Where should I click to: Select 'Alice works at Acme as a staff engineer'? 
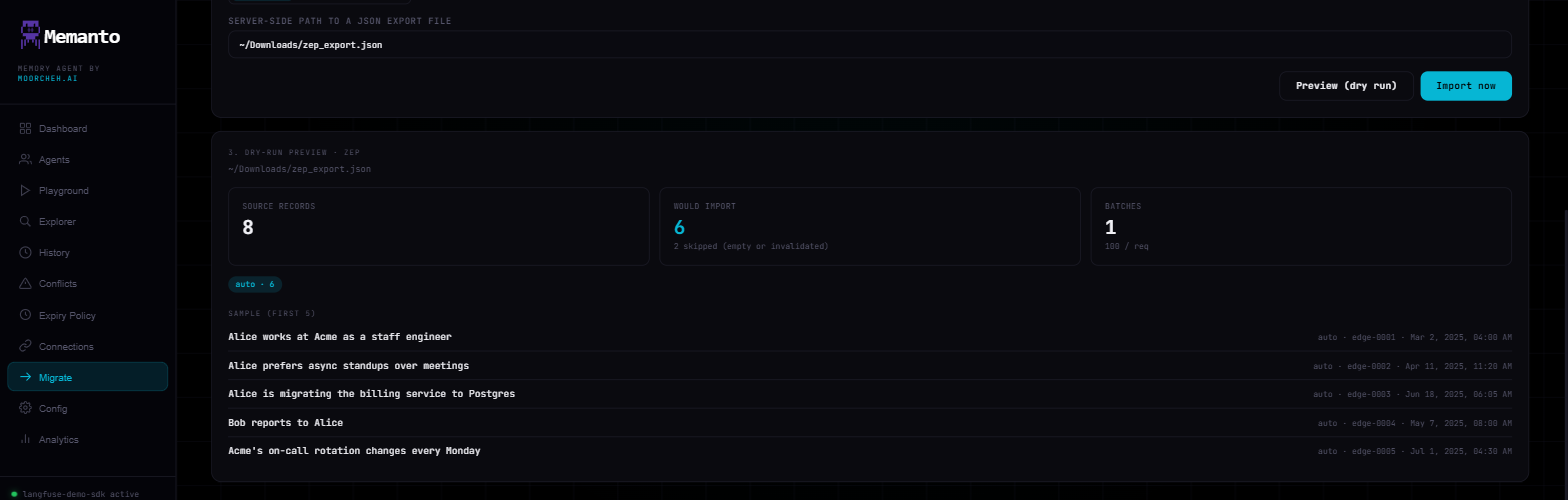click(340, 337)
